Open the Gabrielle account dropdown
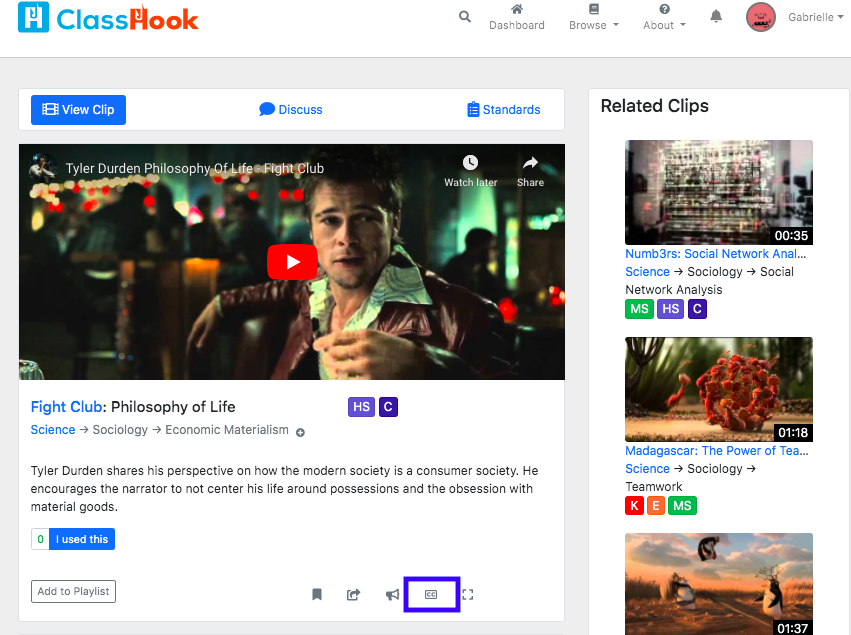The image size is (851, 635). [x=816, y=17]
